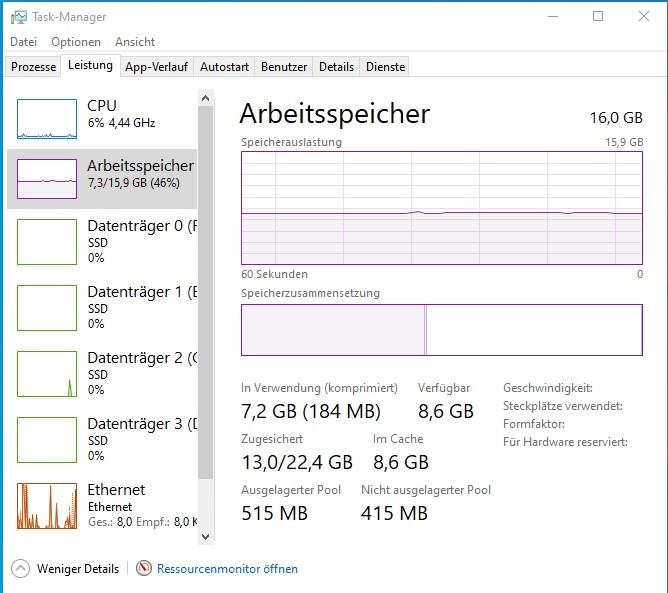
Task: Open the Datei menu
Action: coord(23,42)
